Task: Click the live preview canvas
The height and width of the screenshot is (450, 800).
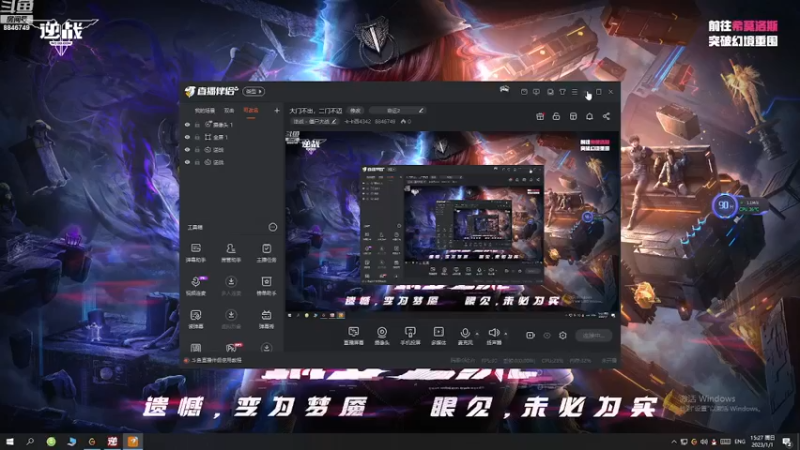Action: coord(452,225)
